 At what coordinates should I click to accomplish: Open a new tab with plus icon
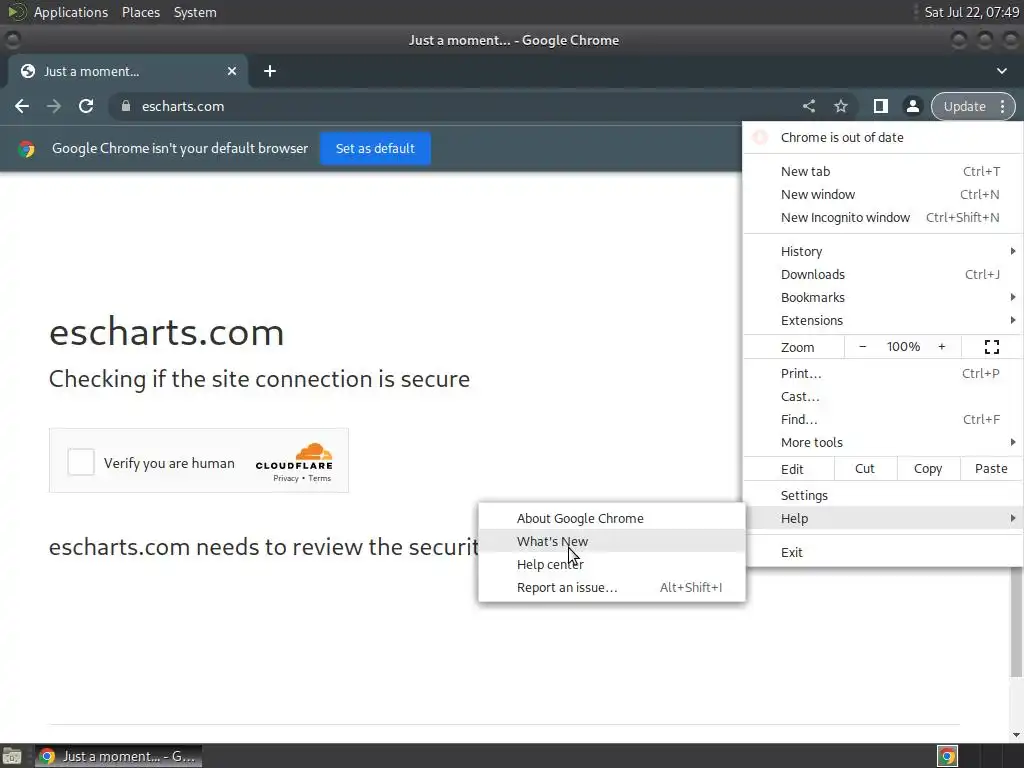[270, 71]
